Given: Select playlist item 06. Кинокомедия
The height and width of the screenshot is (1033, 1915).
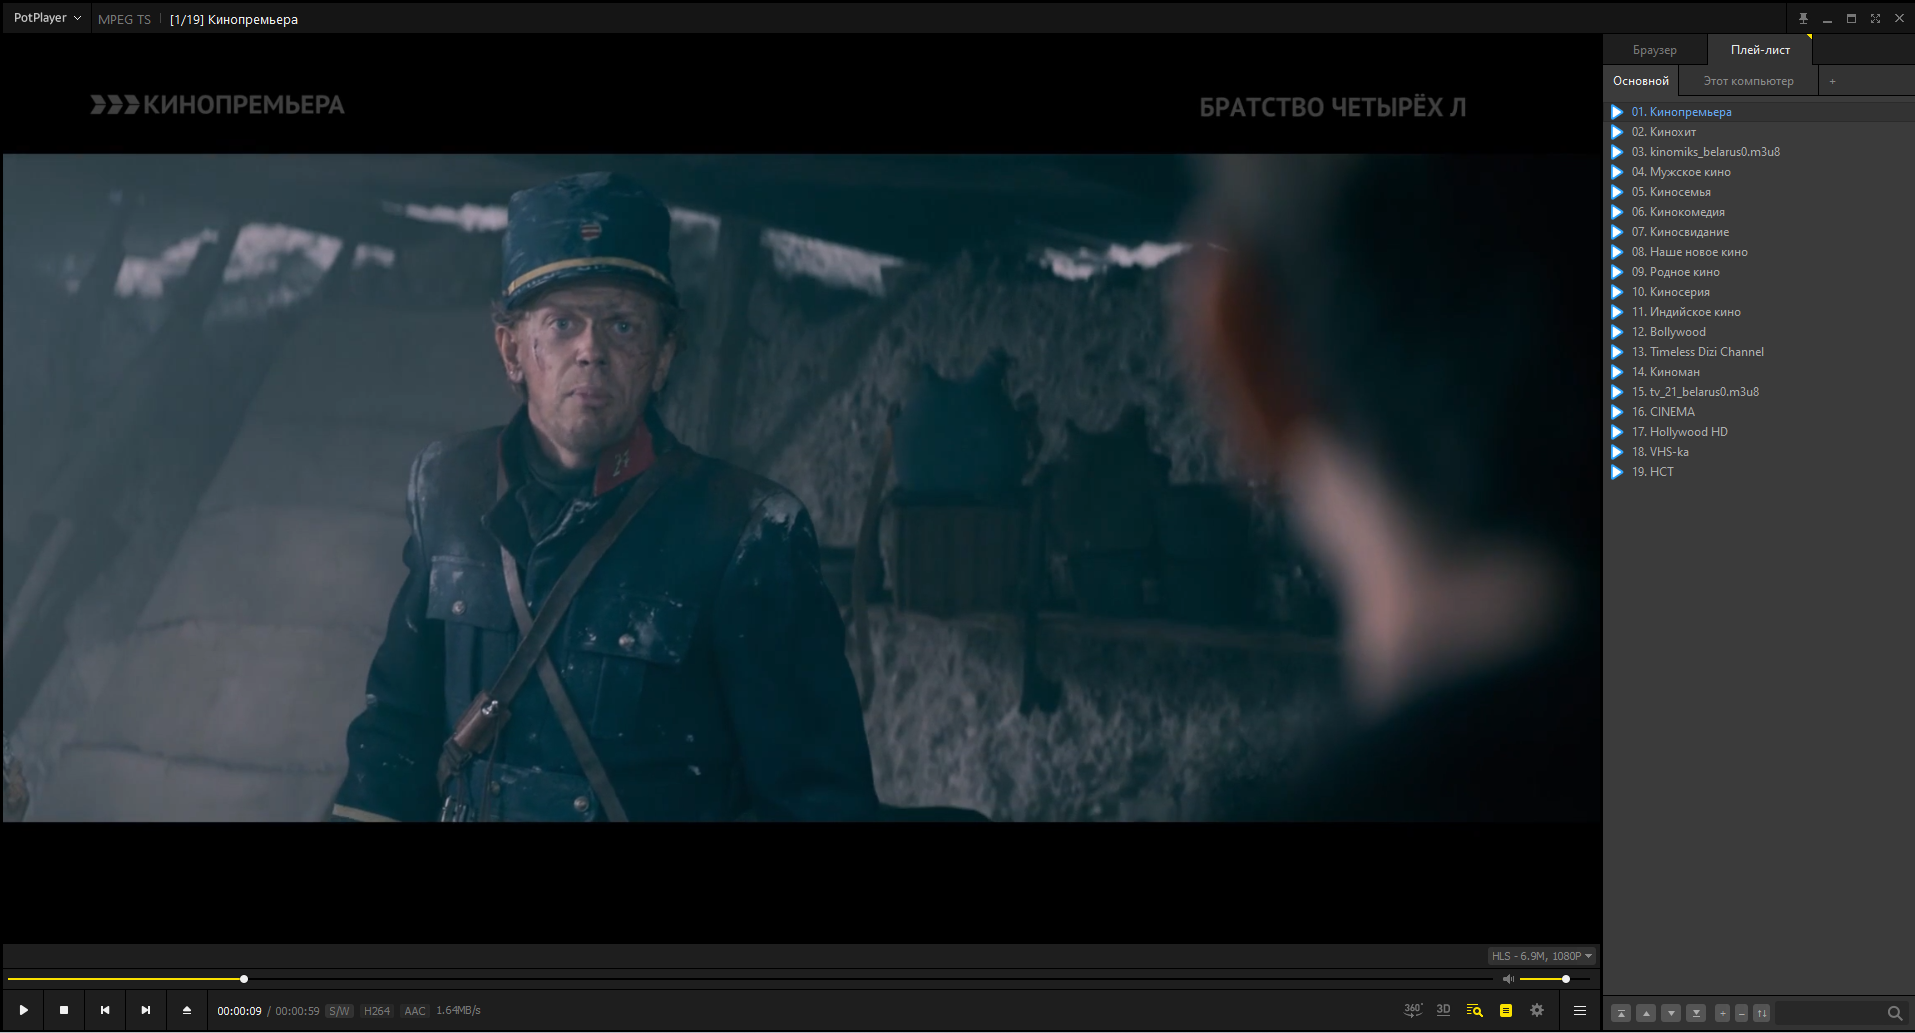Looking at the screenshot, I should [x=1760, y=212].
